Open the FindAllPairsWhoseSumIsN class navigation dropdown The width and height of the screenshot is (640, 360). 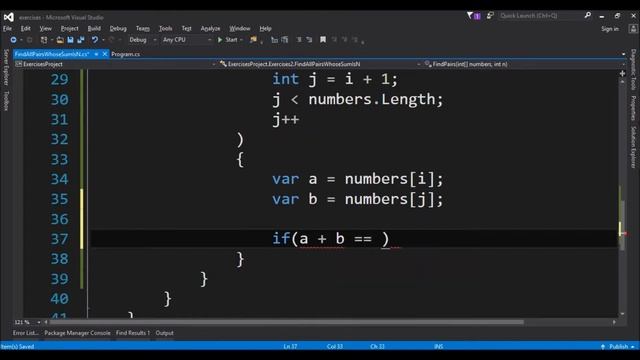320,64
